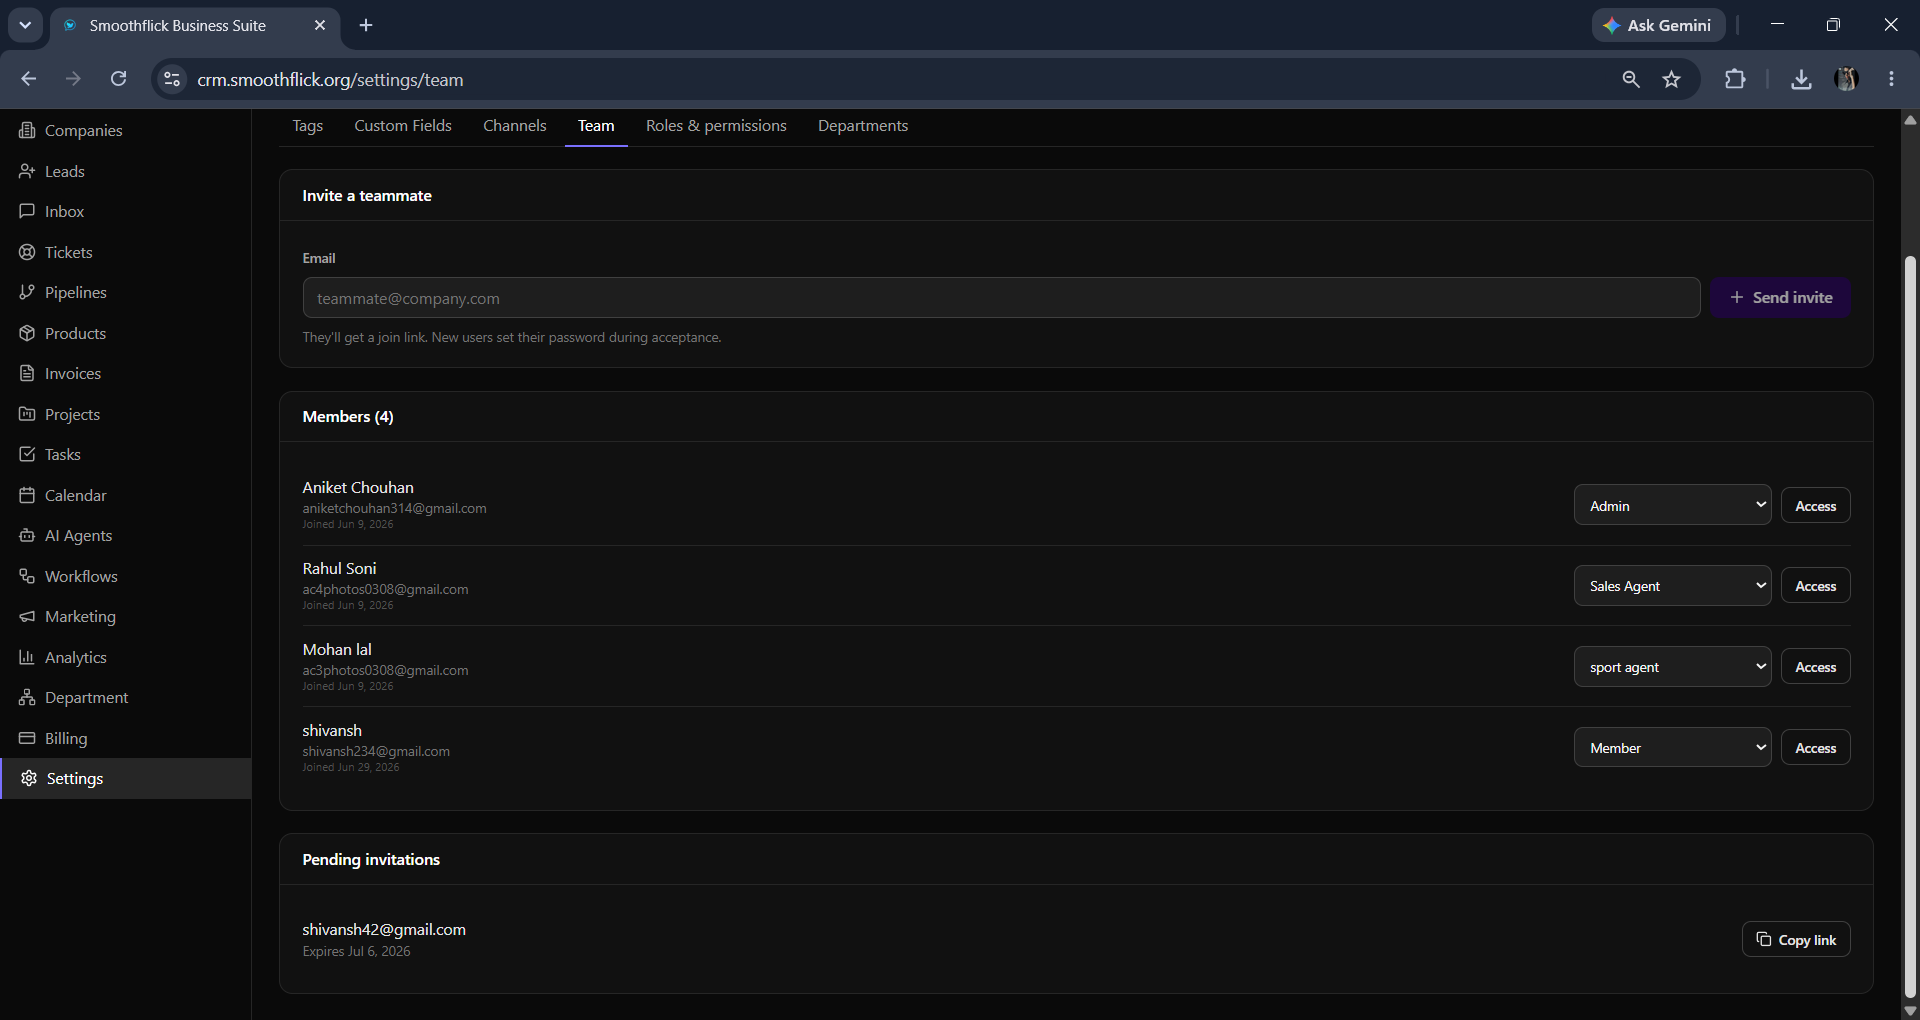This screenshot has width=1920, height=1020.
Task: Open Department via org chart icon
Action: coord(27,698)
